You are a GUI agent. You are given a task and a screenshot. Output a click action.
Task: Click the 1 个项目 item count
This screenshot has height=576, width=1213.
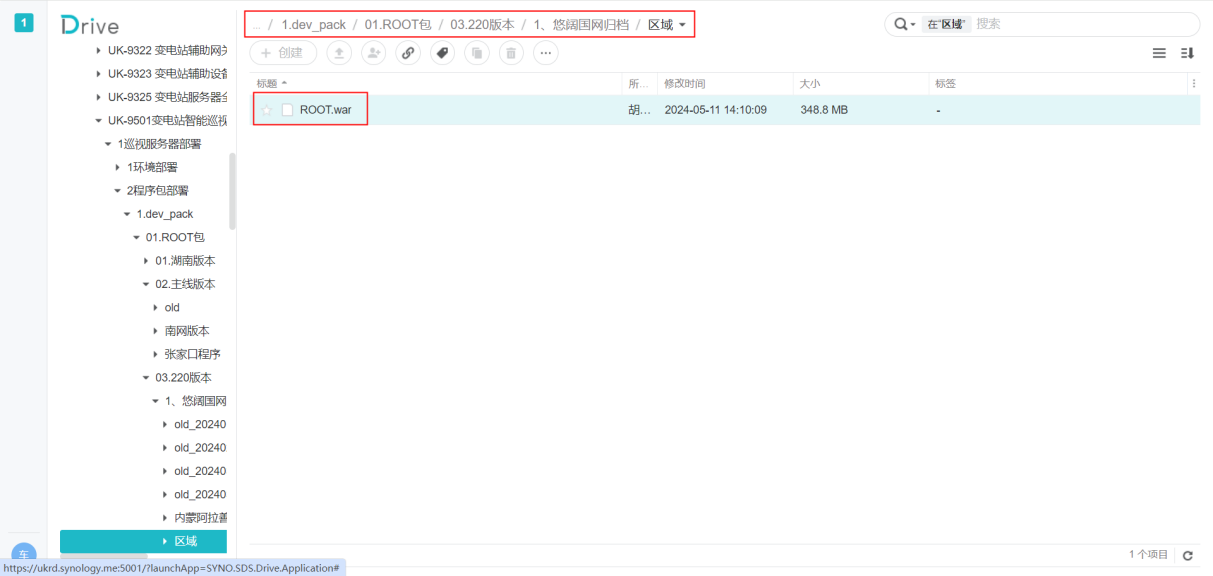click(x=1149, y=555)
